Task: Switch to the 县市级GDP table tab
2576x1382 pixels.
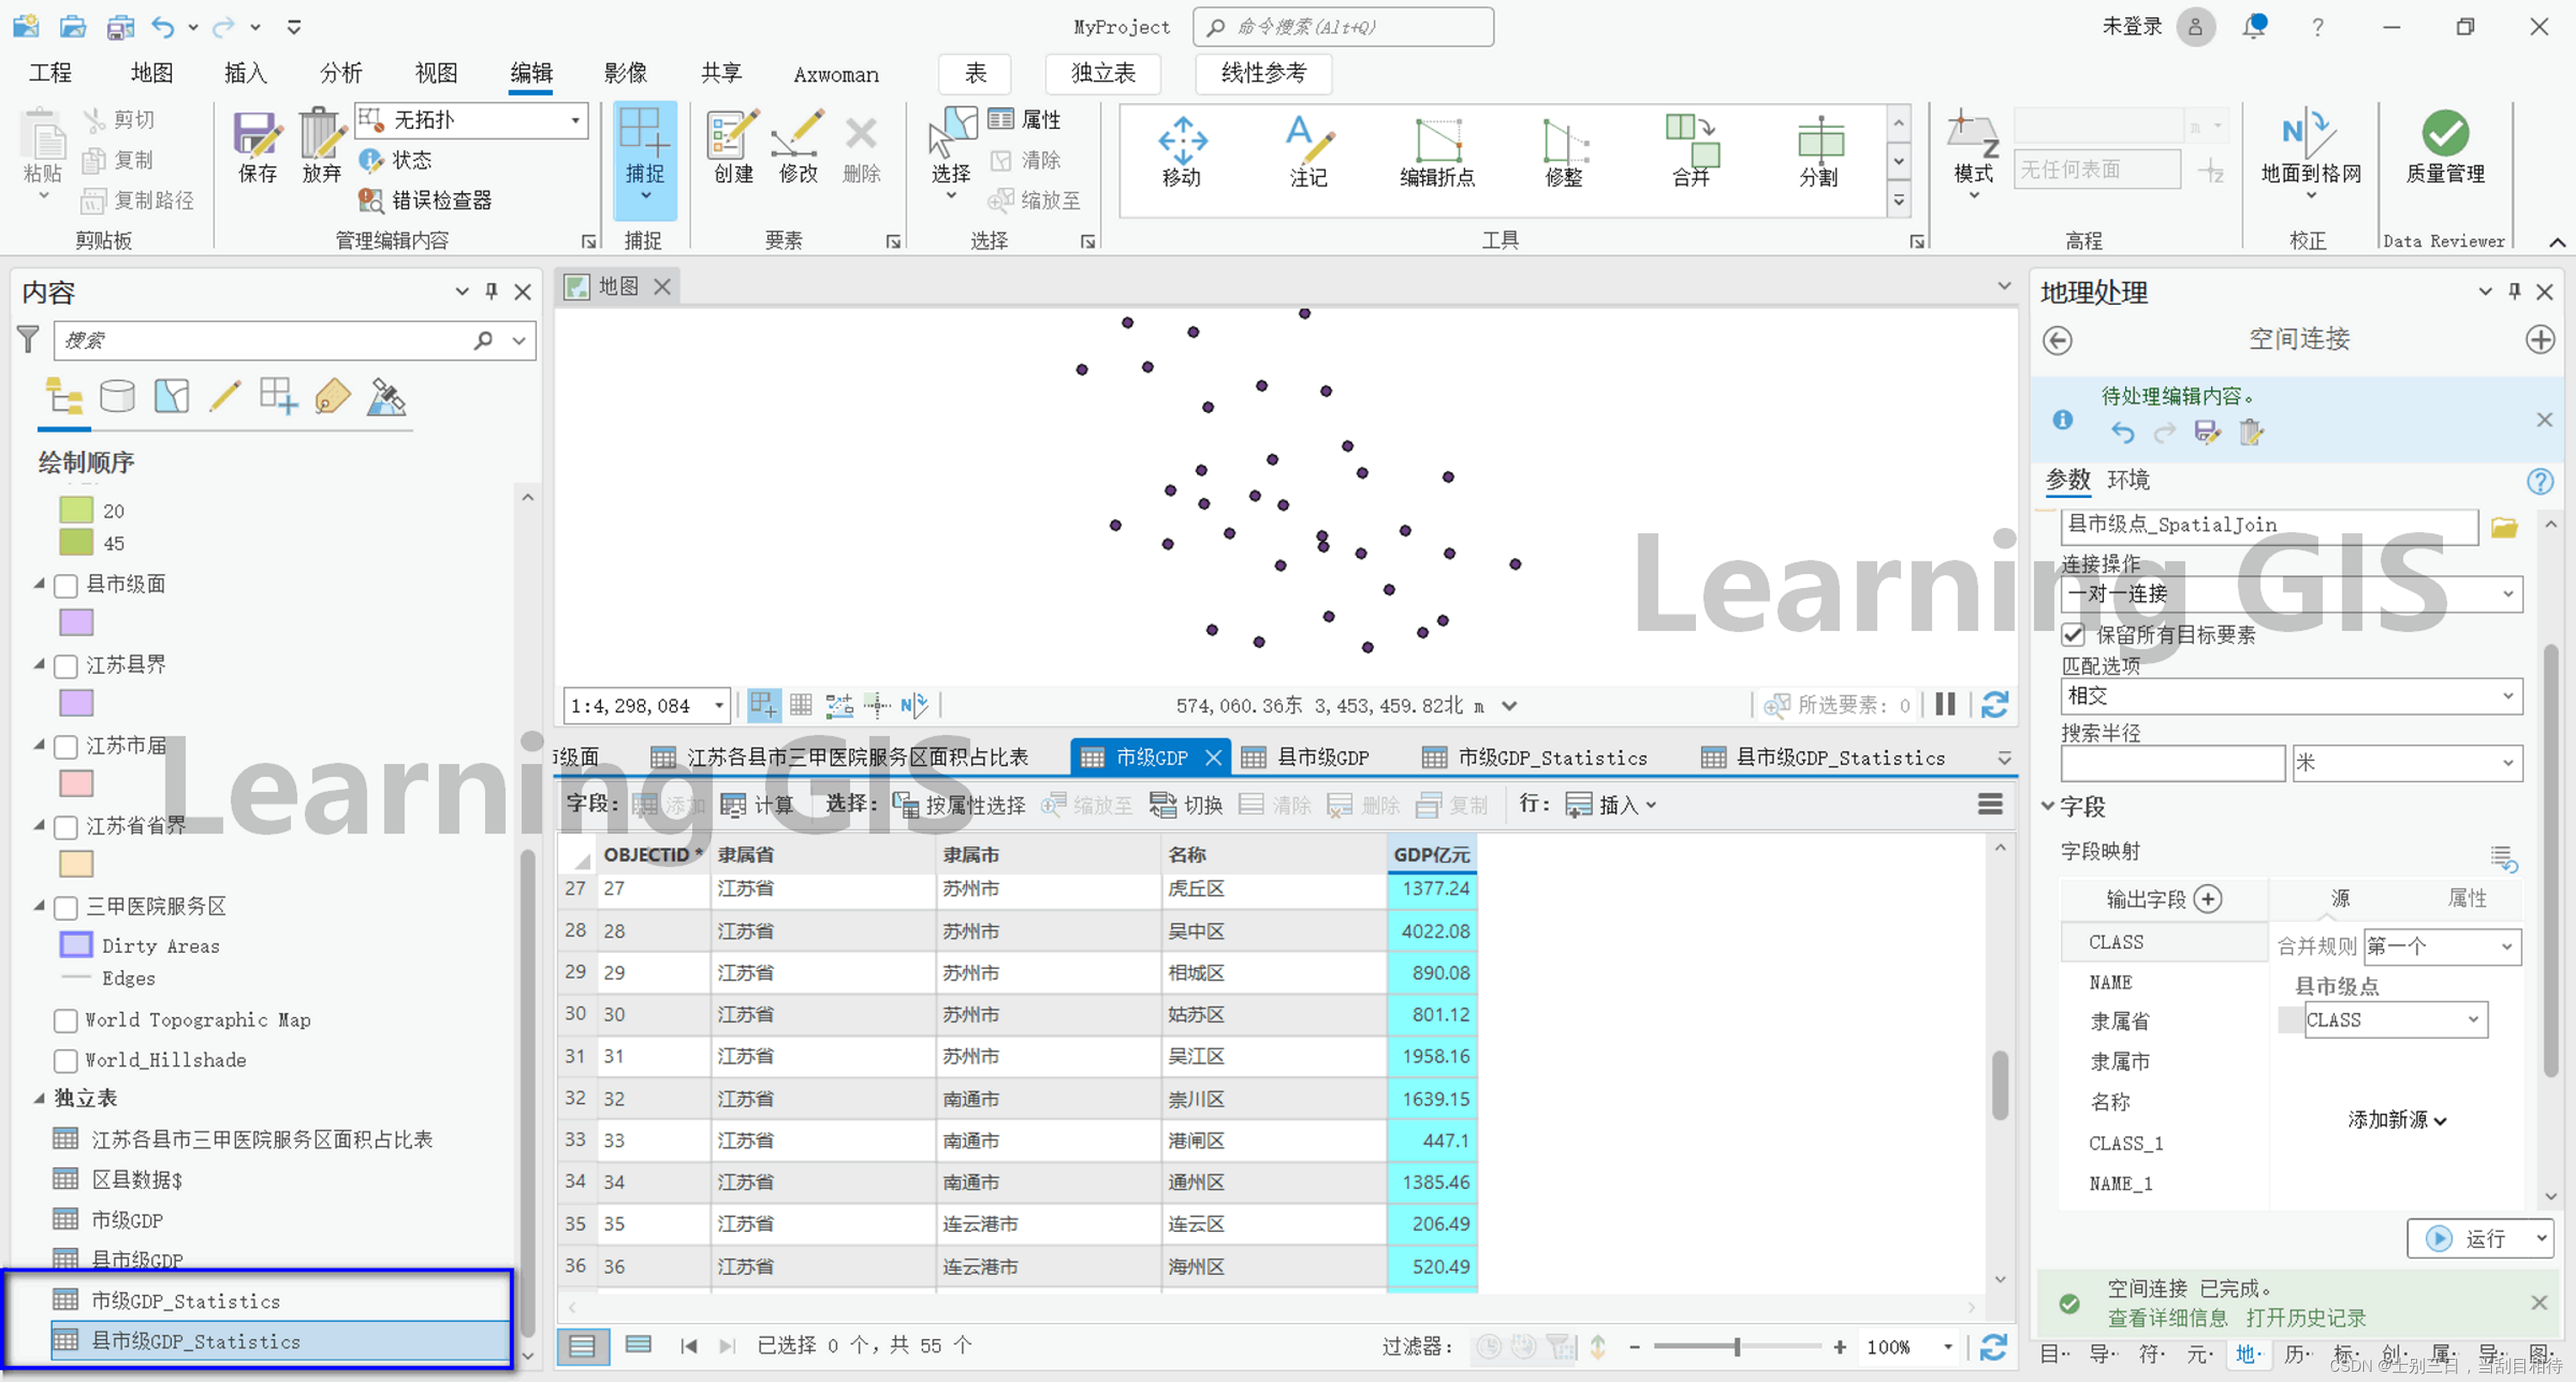Action: coord(1322,758)
